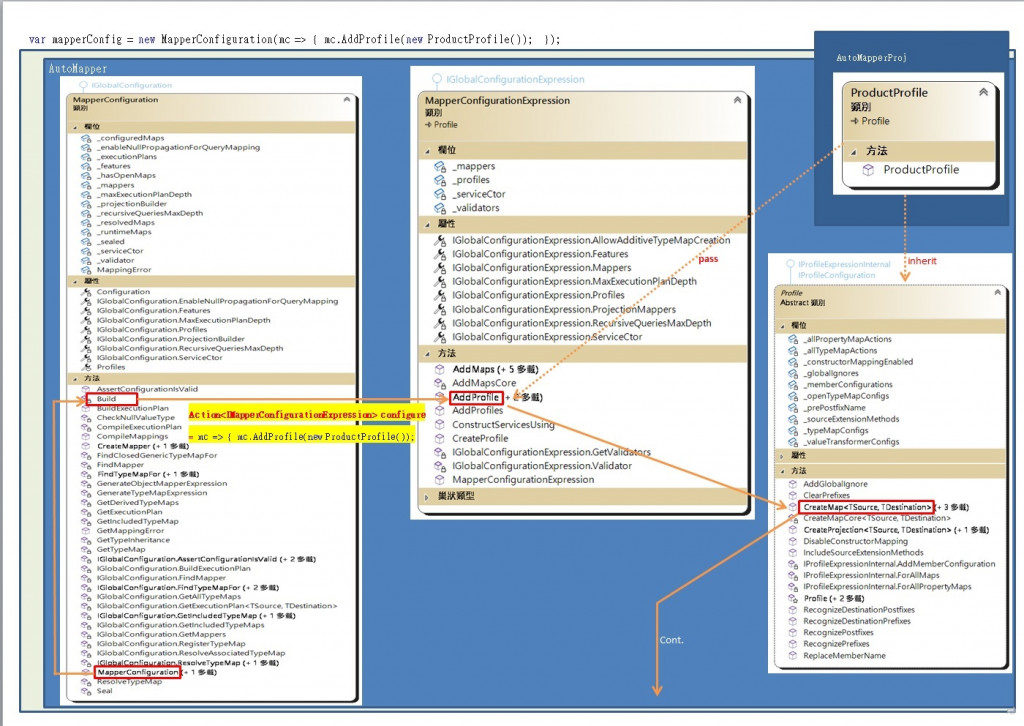Screen dimensions: 1024x726
Task: Select the RecognizePrefixes method row
Action: [836, 644]
